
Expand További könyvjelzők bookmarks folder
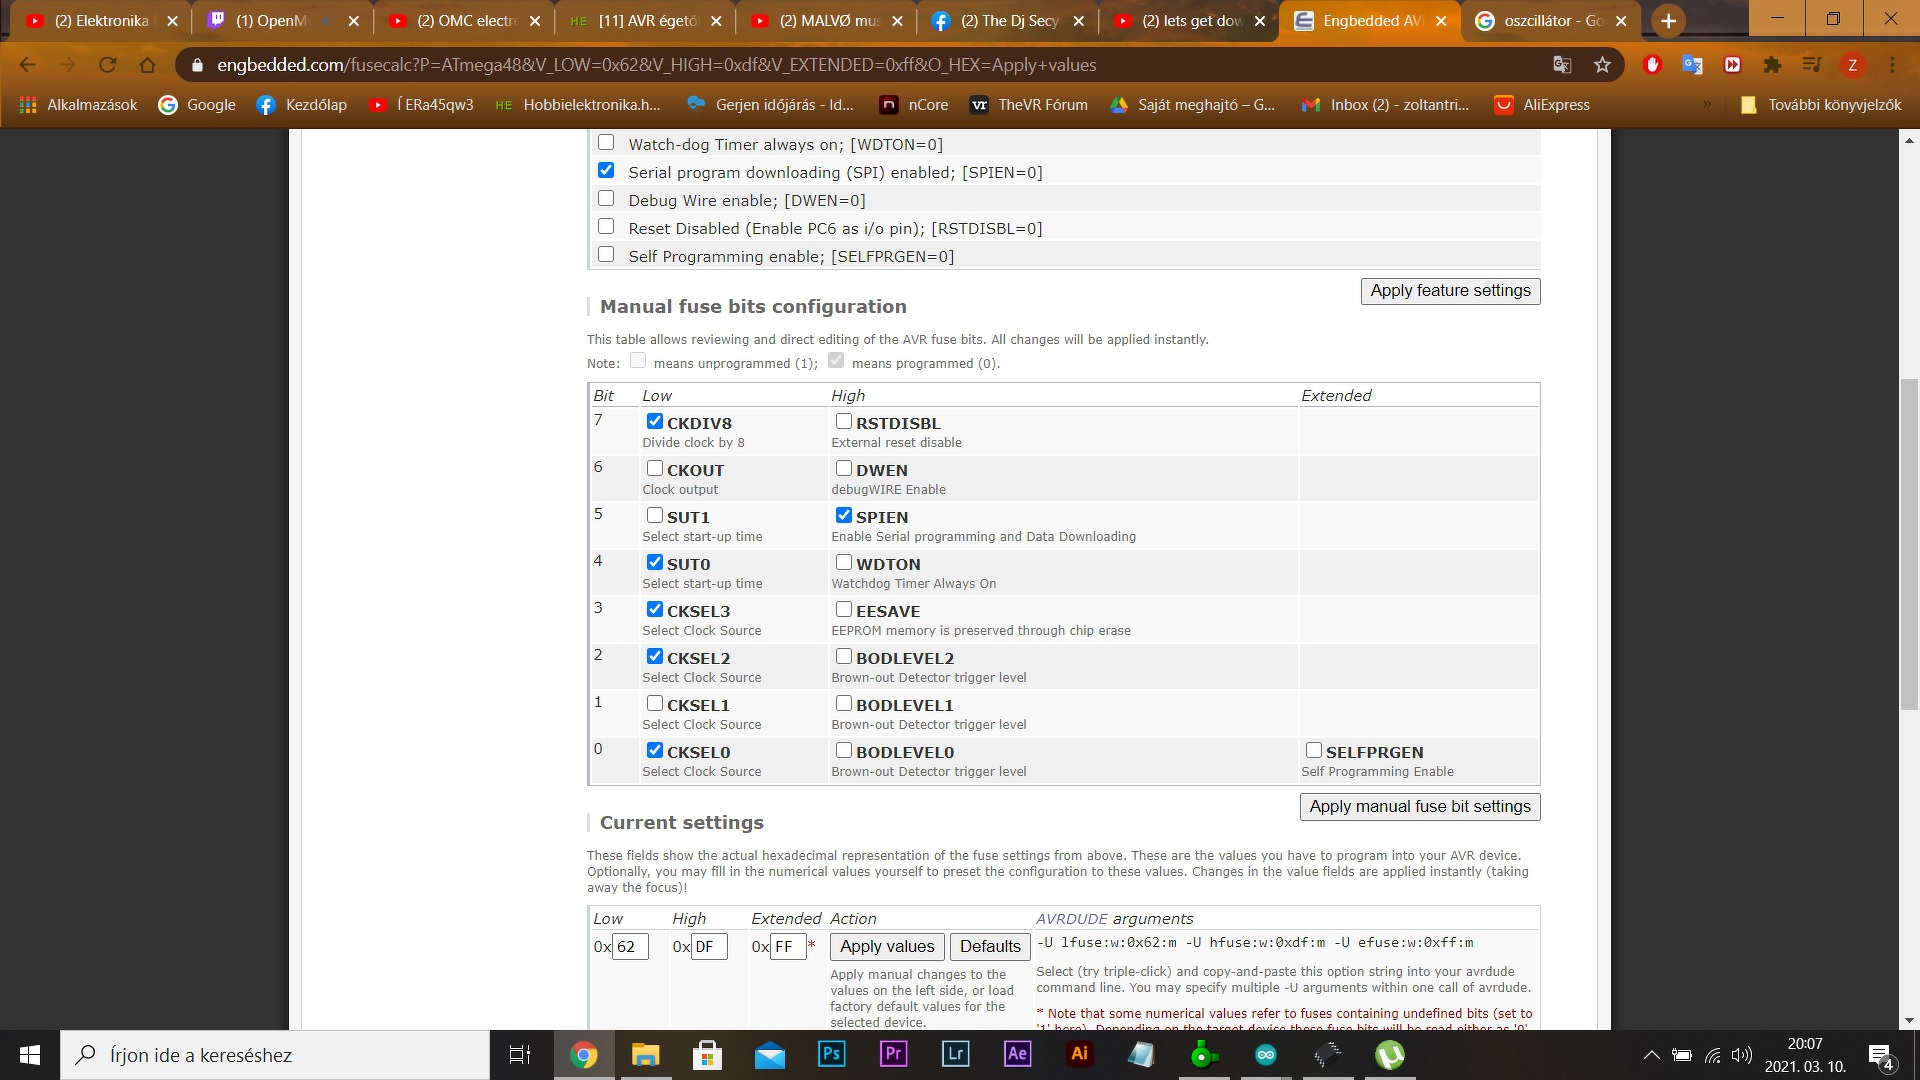1820,105
